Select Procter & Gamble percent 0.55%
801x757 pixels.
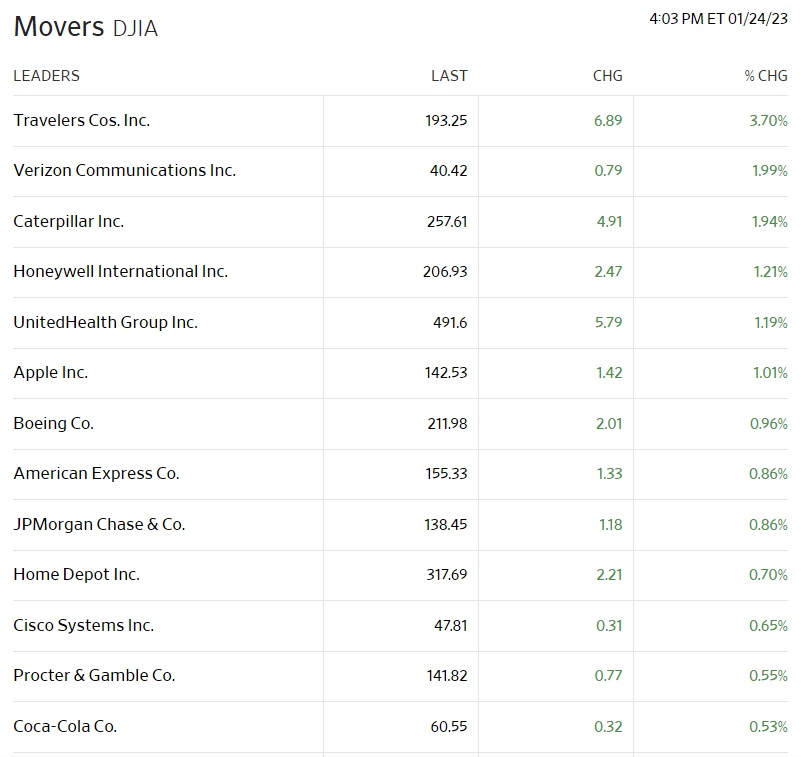(x=768, y=676)
